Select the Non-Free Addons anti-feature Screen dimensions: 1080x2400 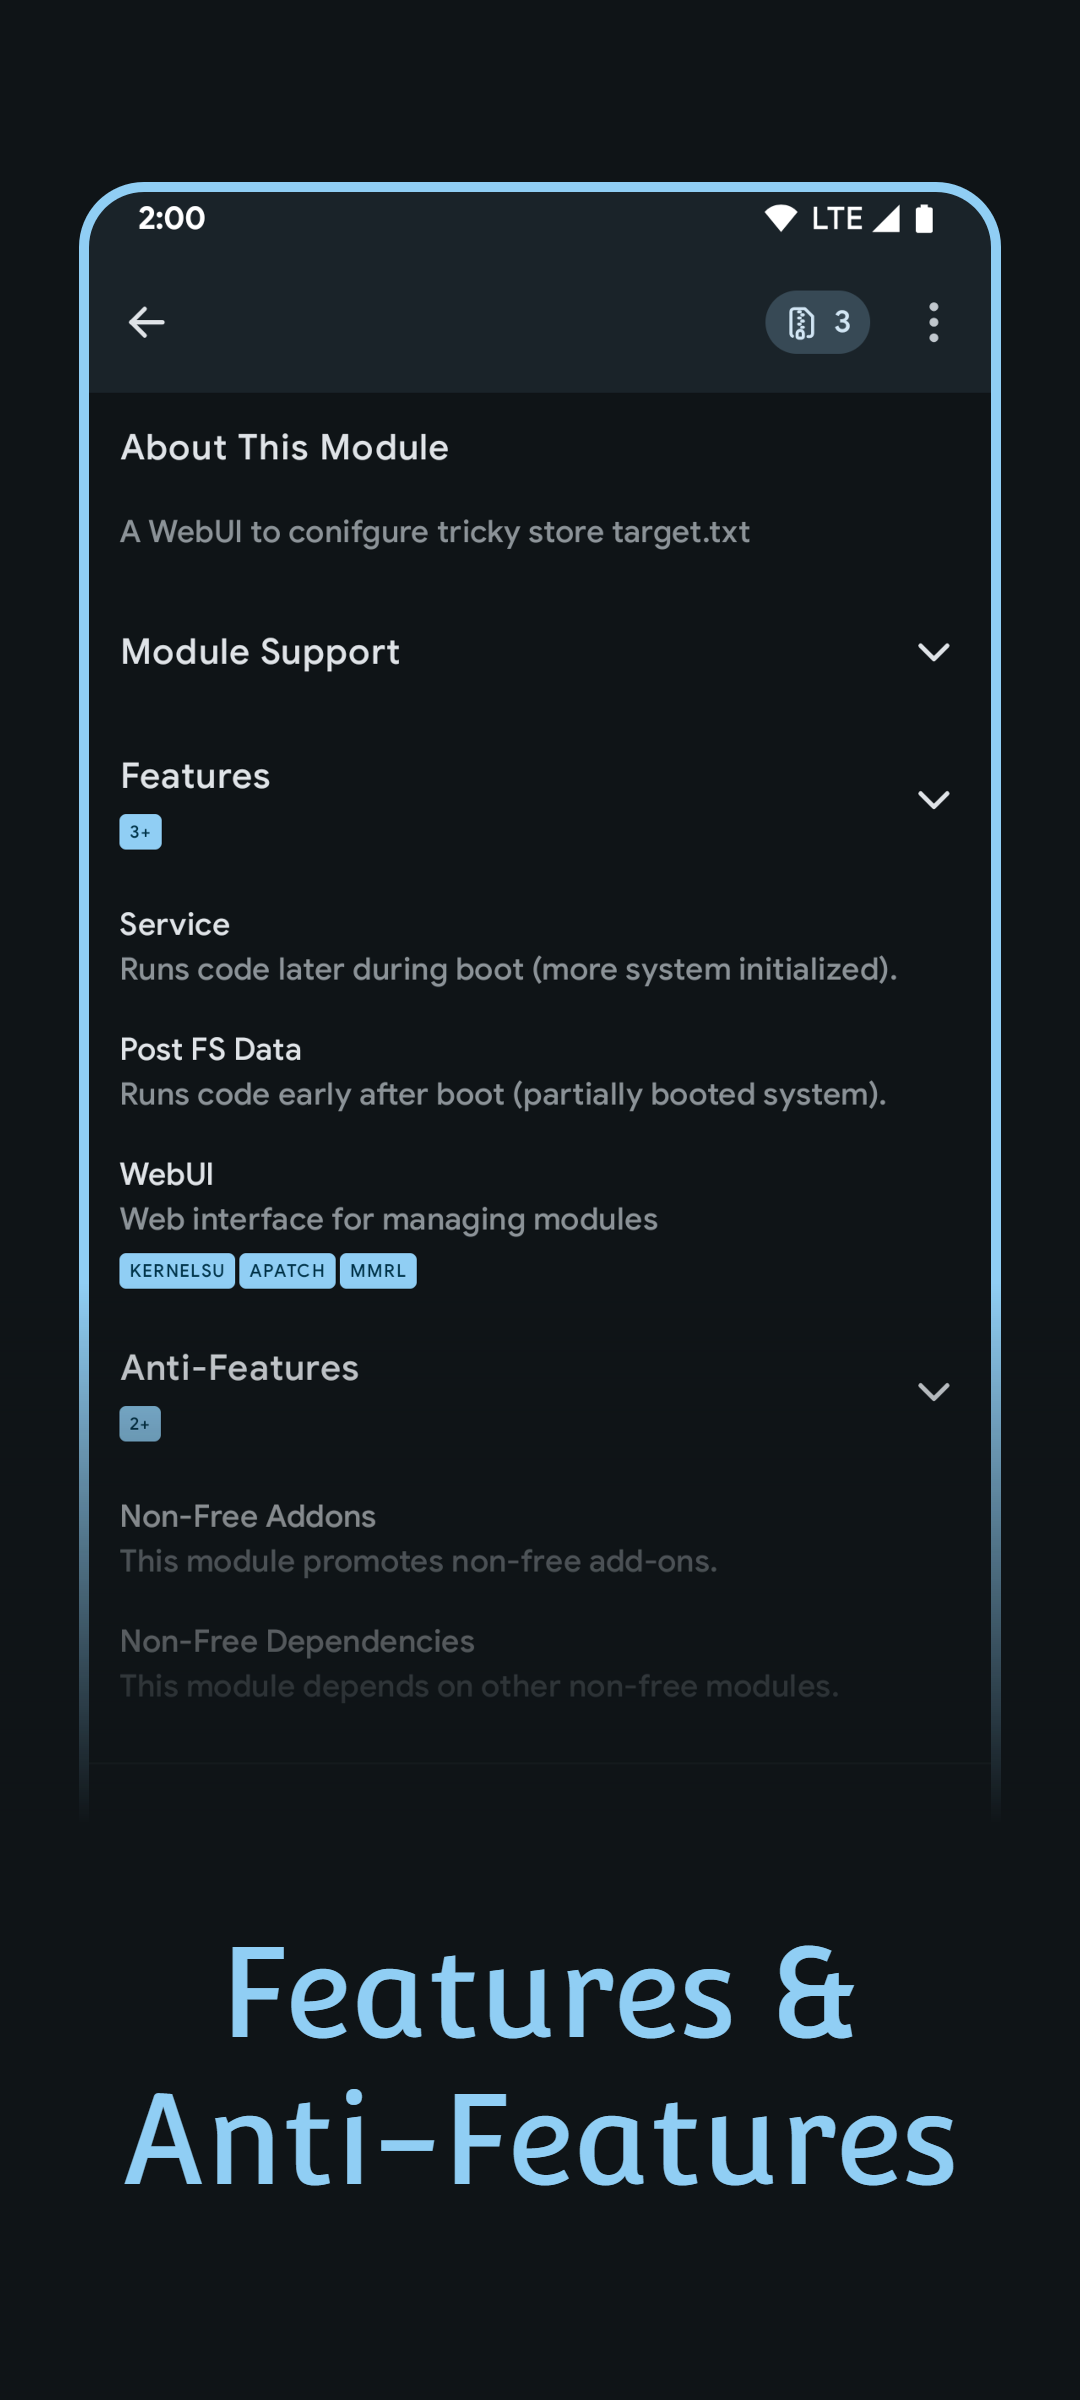coord(418,1537)
